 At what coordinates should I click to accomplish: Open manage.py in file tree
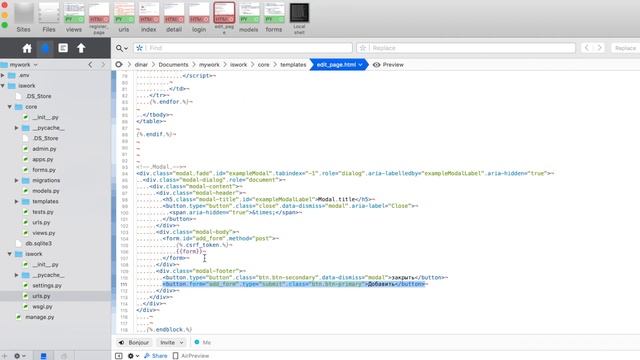(x=40, y=317)
